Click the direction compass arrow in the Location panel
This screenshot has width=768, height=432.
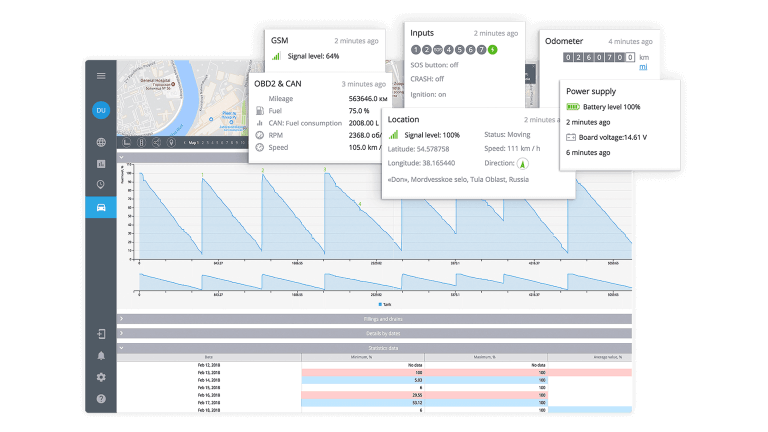pos(521,163)
